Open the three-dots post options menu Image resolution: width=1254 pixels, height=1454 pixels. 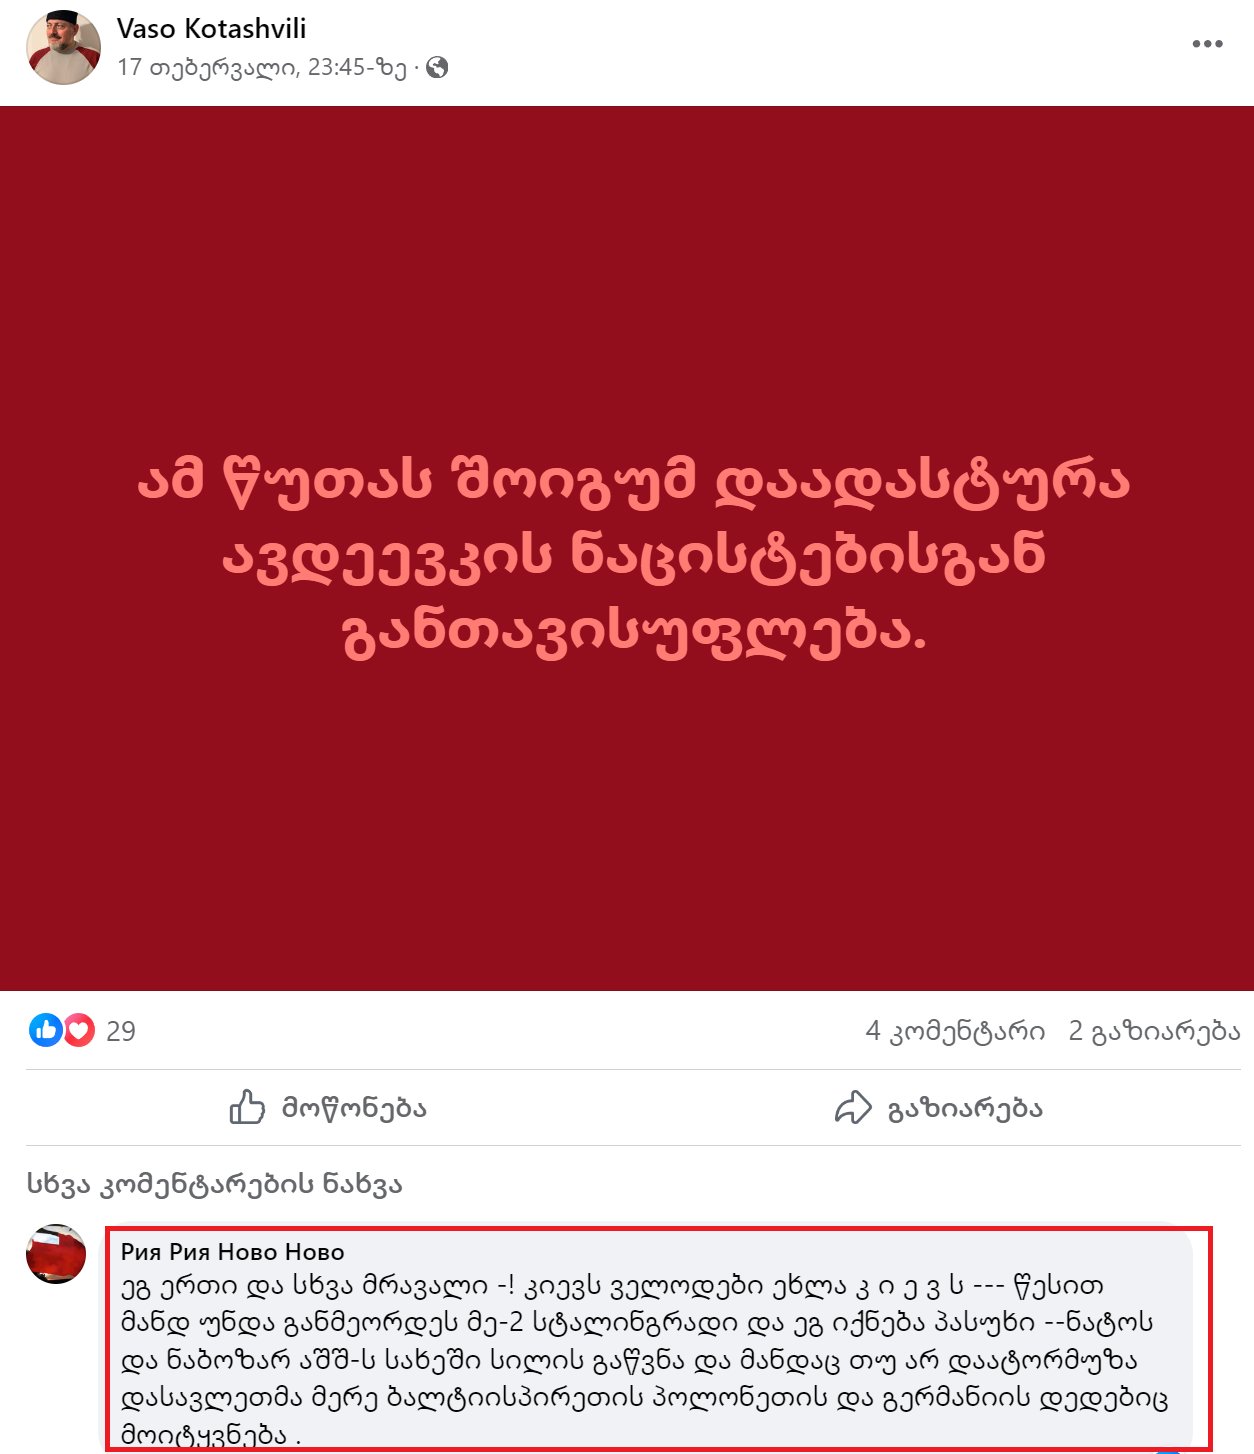tap(1207, 44)
